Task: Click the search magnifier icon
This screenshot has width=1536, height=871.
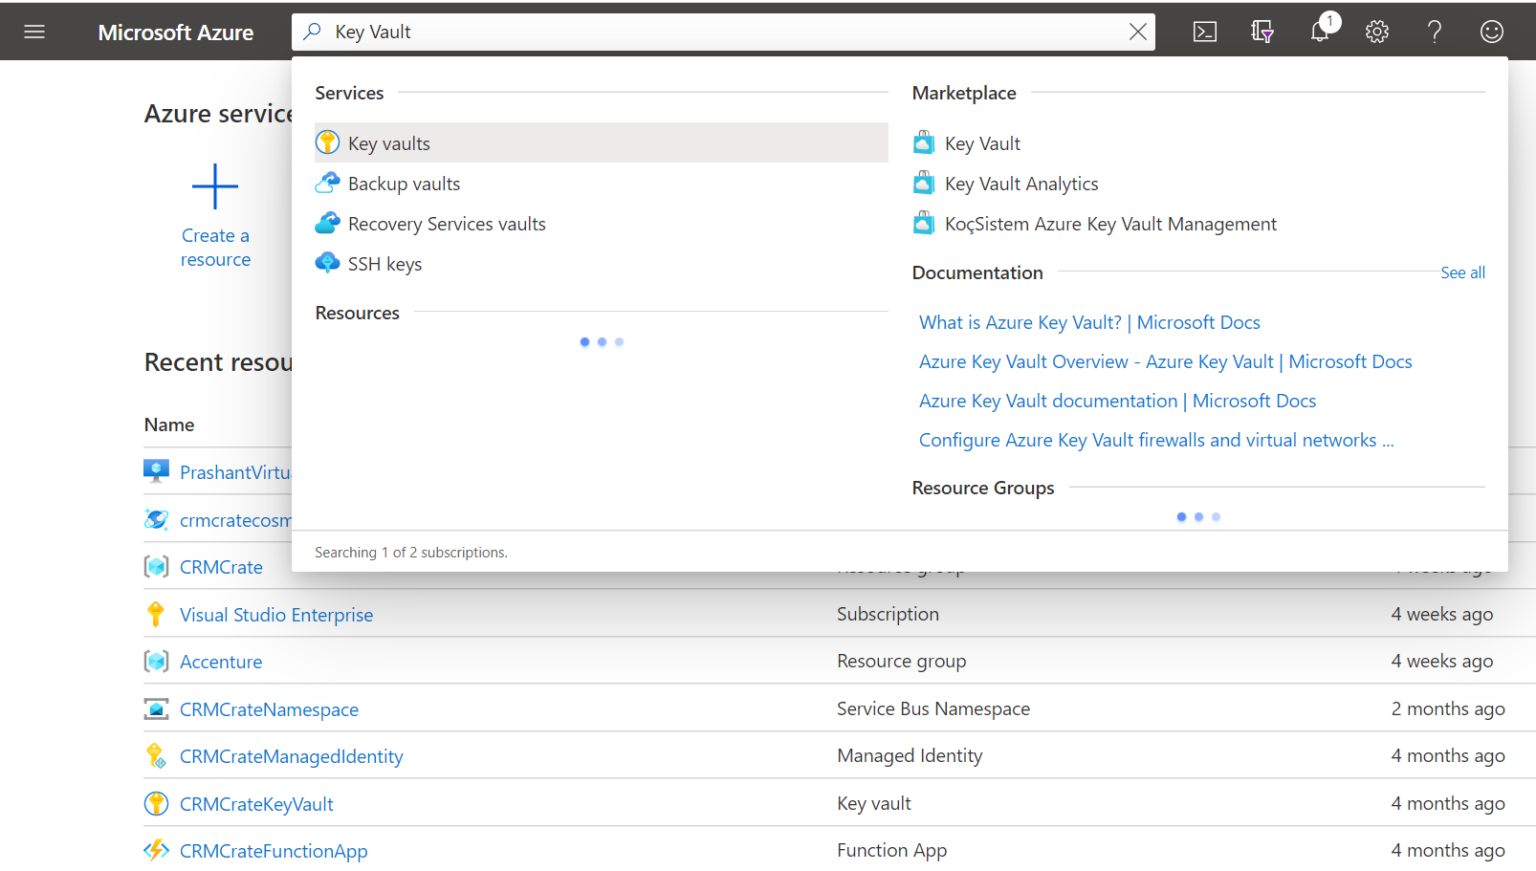Action: [x=313, y=31]
